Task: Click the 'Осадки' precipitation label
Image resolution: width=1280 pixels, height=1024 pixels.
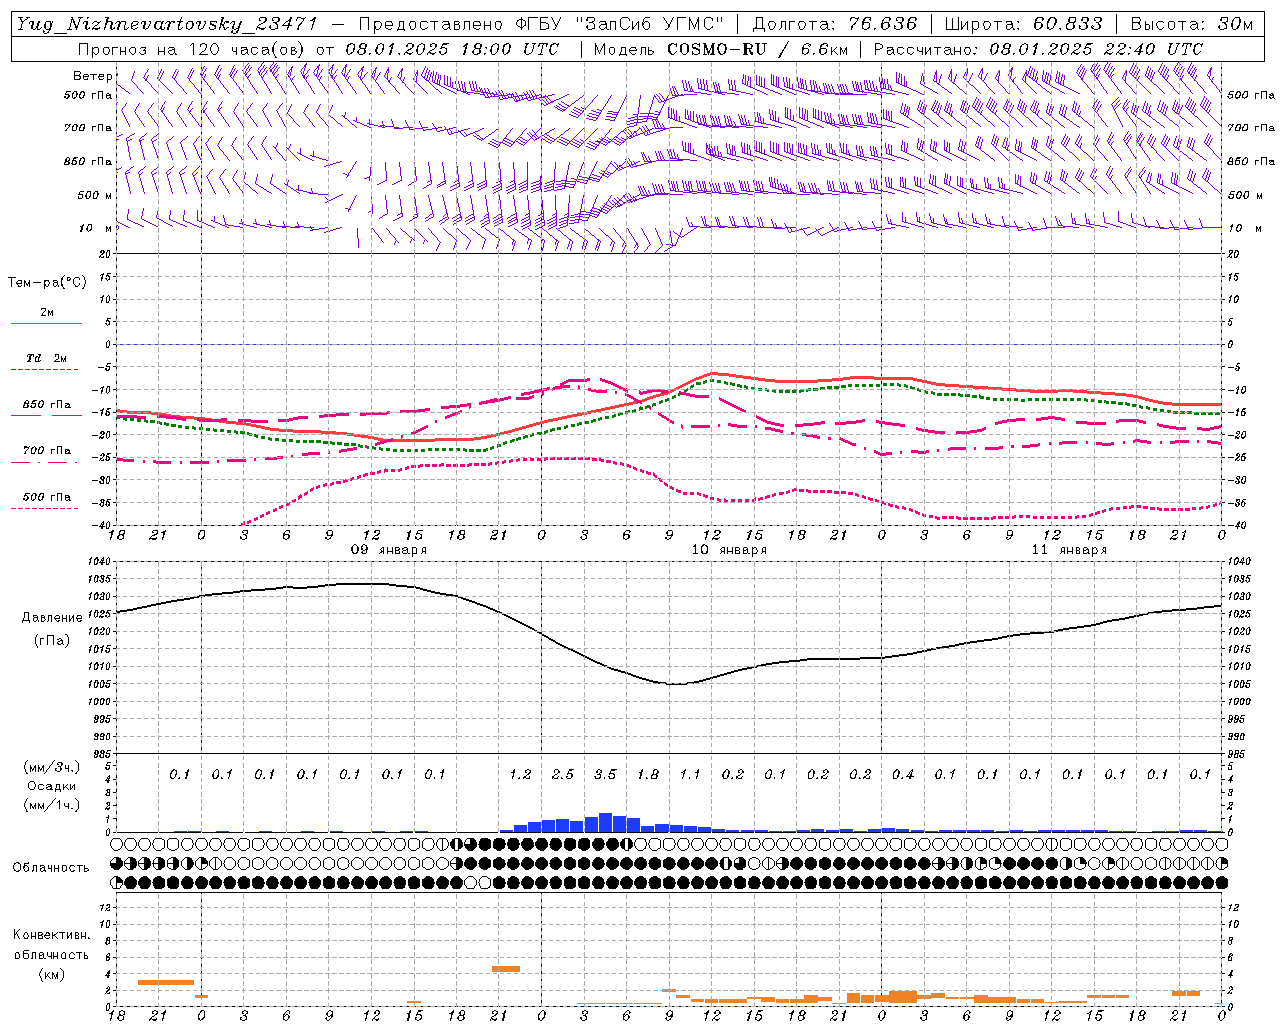Action: (x=51, y=786)
